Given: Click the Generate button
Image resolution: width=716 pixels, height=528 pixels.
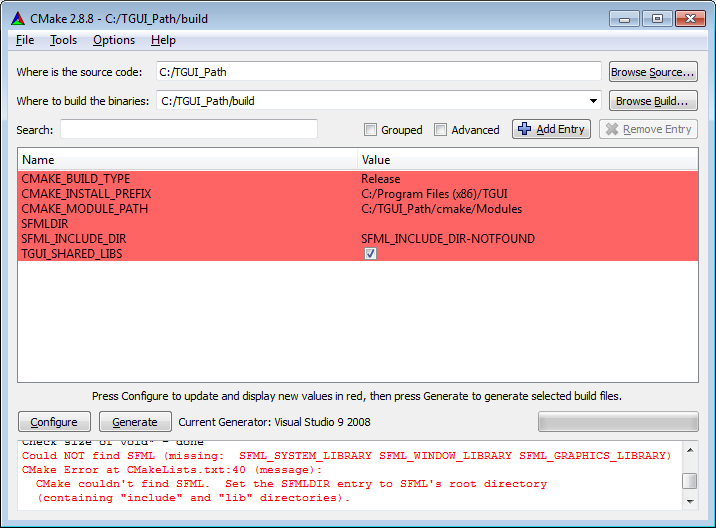Looking at the screenshot, I should (x=135, y=422).
